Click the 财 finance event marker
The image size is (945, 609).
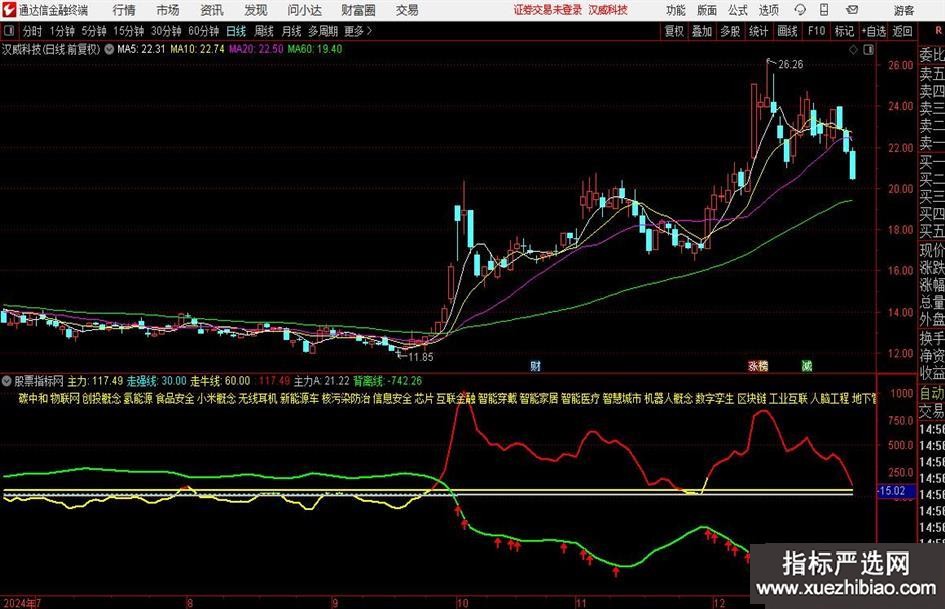[x=535, y=366]
